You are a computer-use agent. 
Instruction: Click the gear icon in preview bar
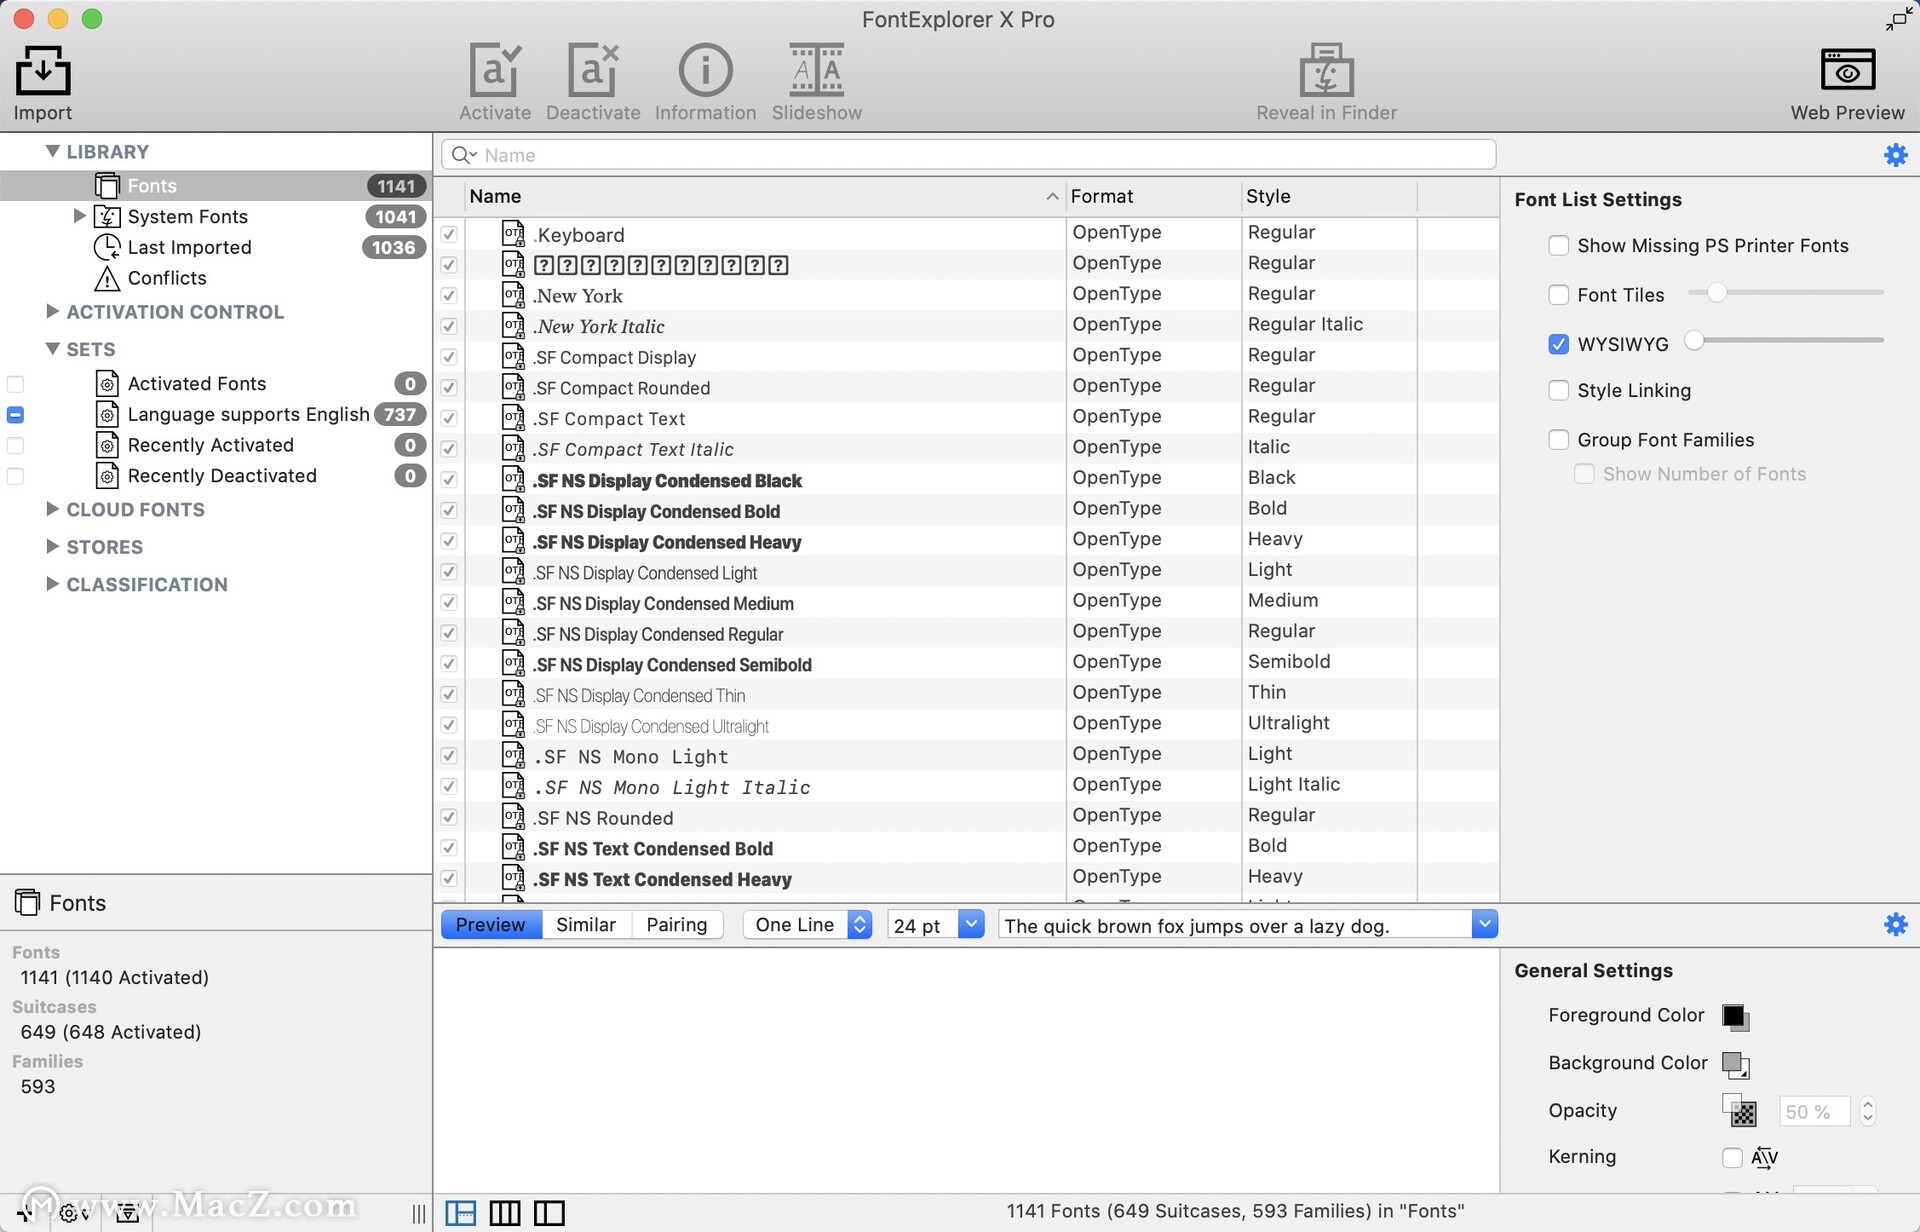click(x=1895, y=924)
